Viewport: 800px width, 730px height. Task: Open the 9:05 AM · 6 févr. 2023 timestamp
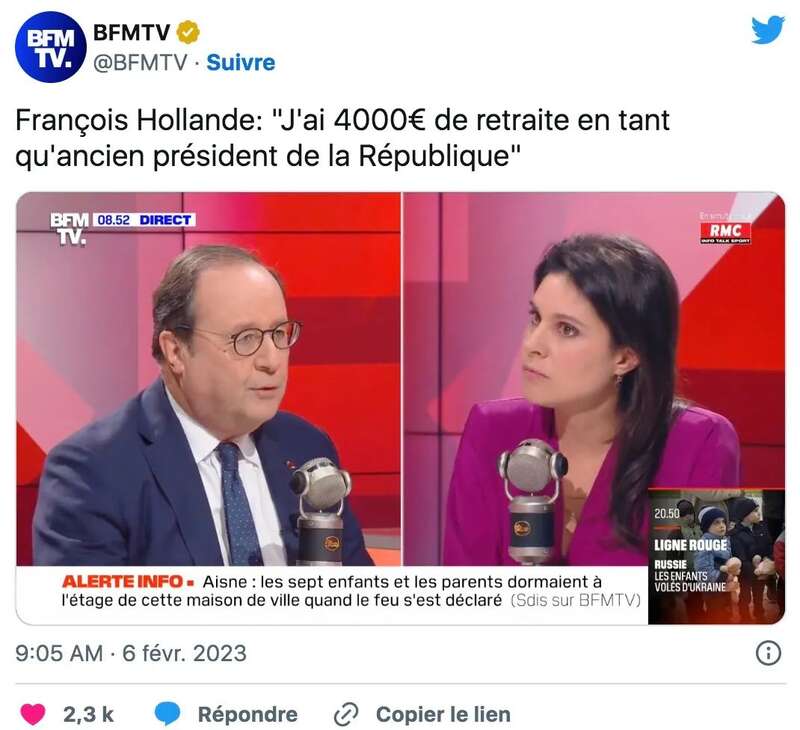131,653
